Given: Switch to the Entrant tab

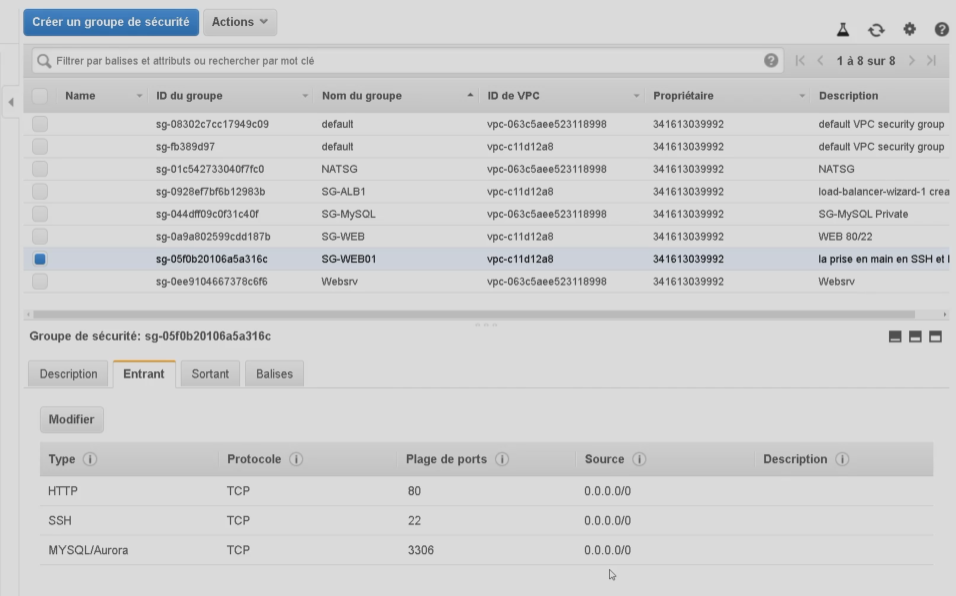Looking at the screenshot, I should 144,374.
